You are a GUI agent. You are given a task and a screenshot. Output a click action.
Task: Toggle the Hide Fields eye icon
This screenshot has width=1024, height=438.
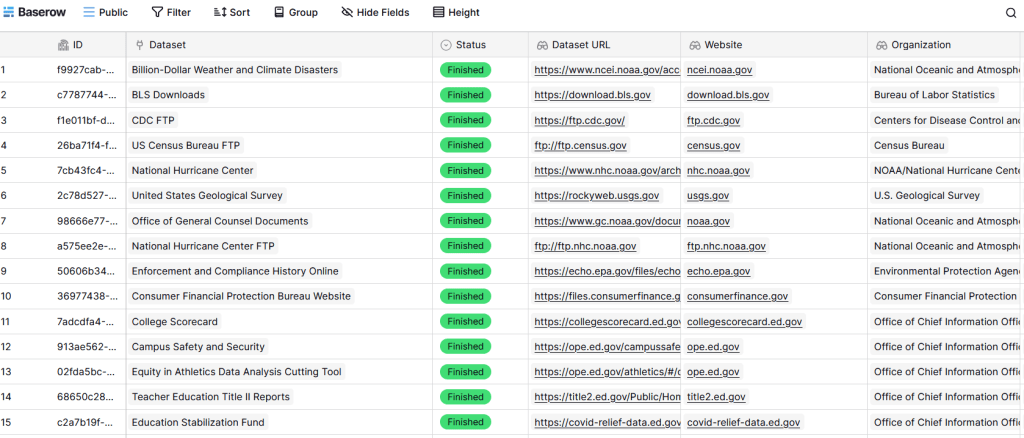[347, 13]
